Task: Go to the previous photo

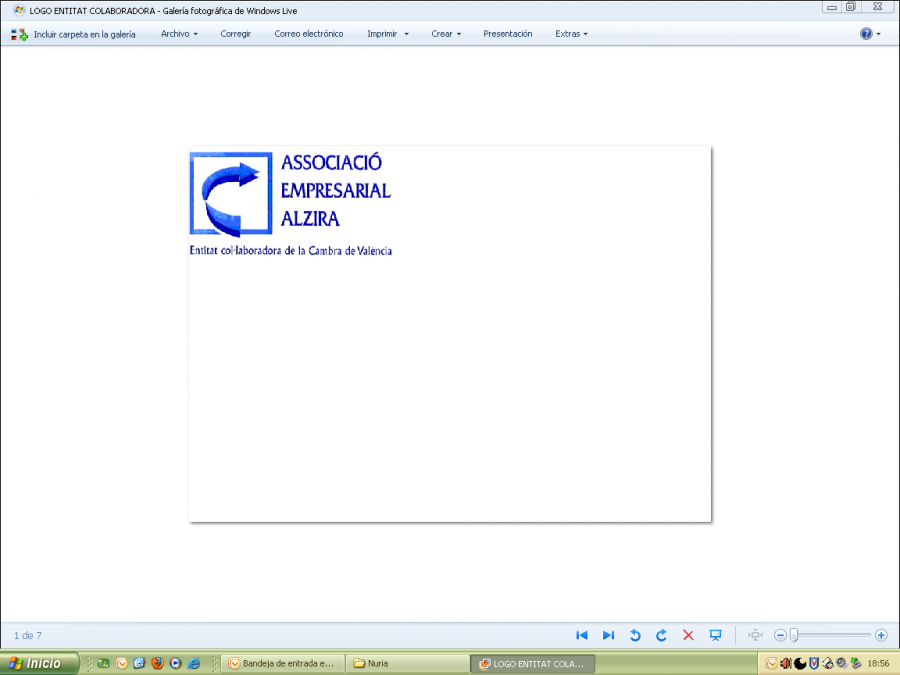Action: pos(581,635)
